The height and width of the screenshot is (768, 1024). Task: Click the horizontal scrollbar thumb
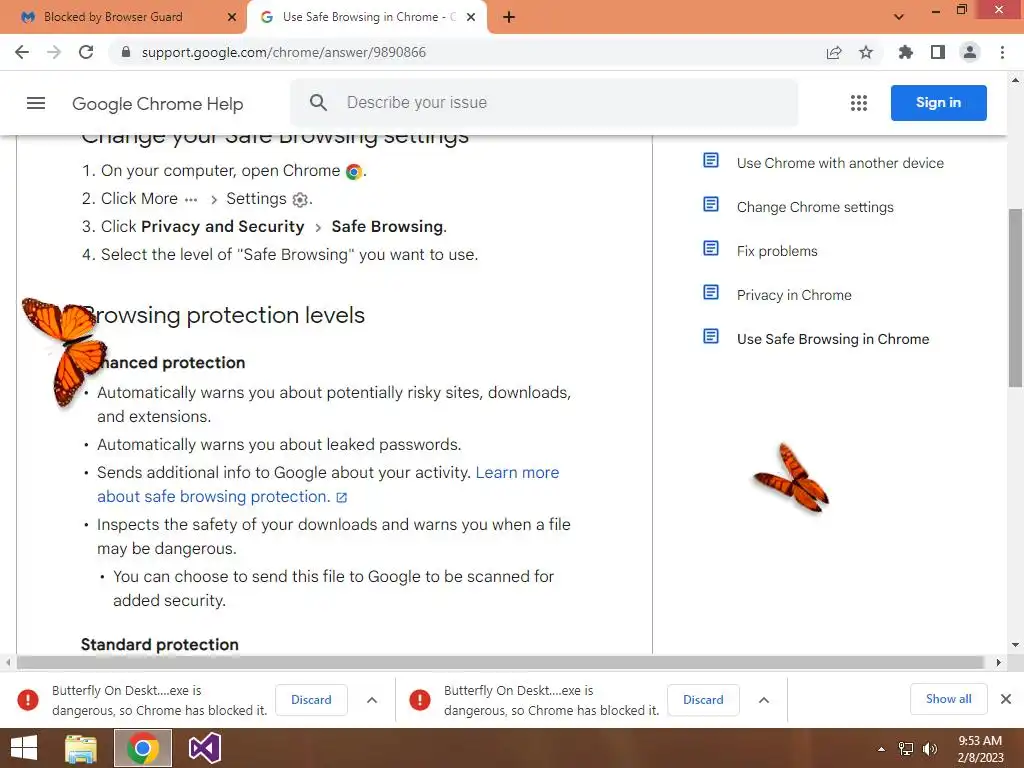(500, 662)
